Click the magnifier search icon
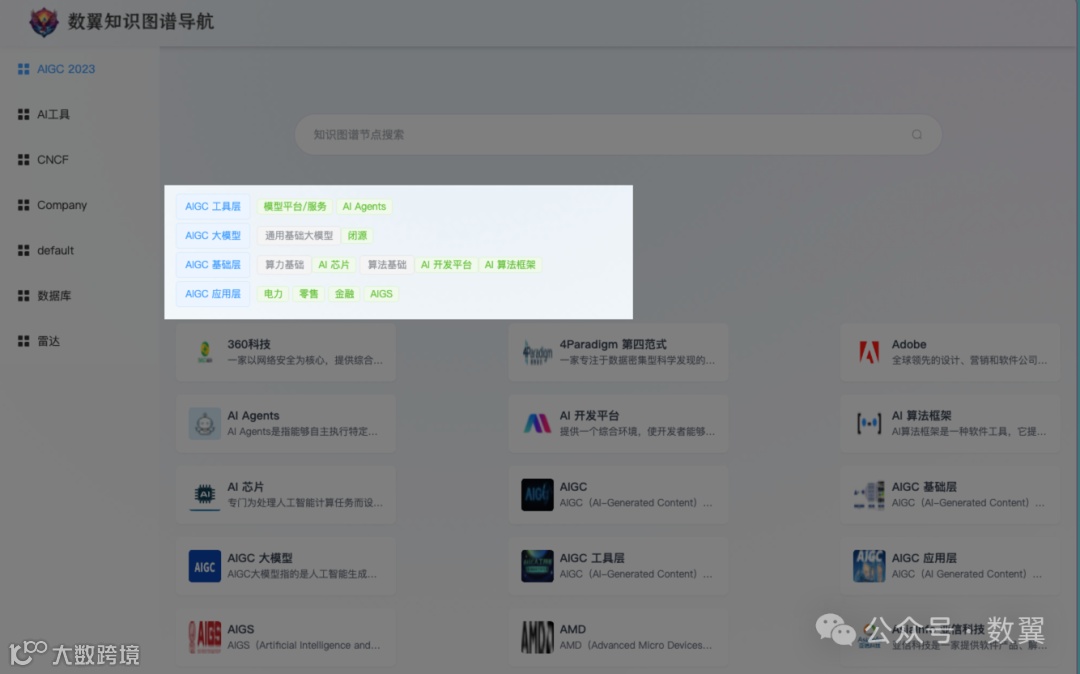 917,135
